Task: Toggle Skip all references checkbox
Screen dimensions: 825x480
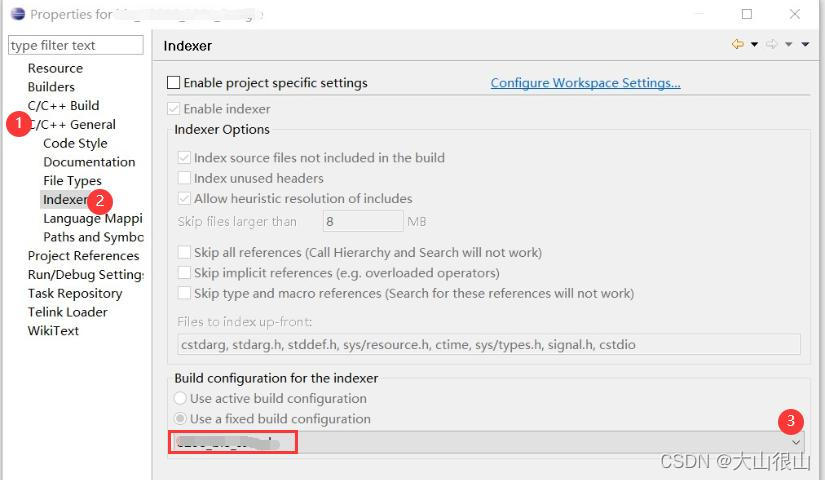Action: pos(184,252)
